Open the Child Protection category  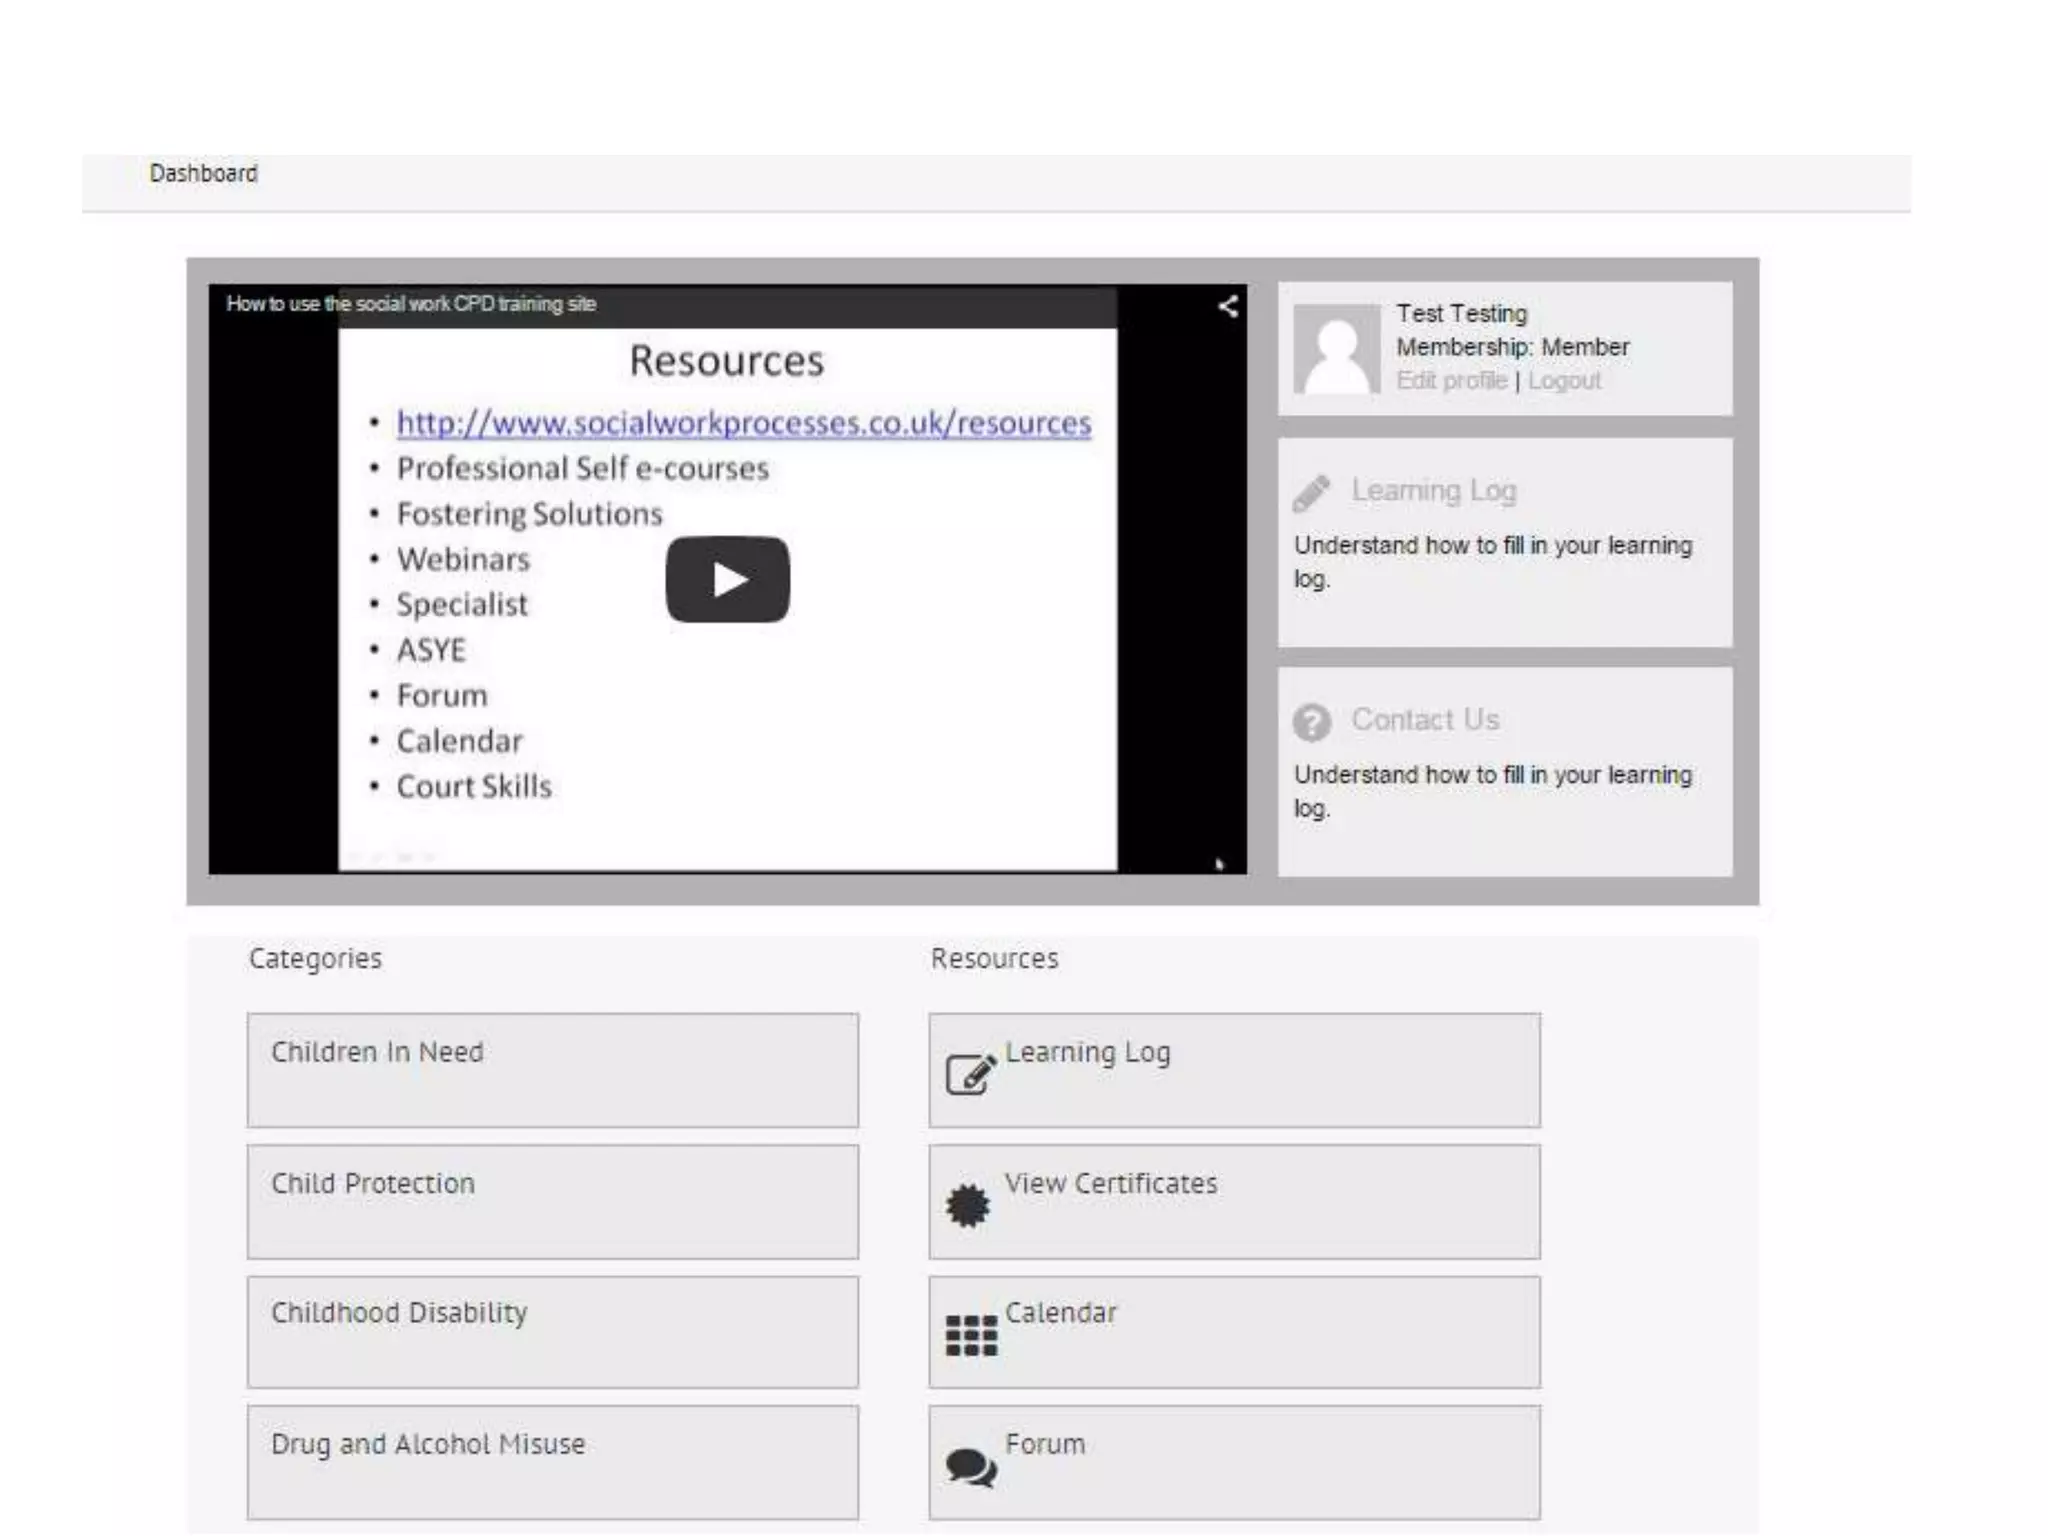373,1183
